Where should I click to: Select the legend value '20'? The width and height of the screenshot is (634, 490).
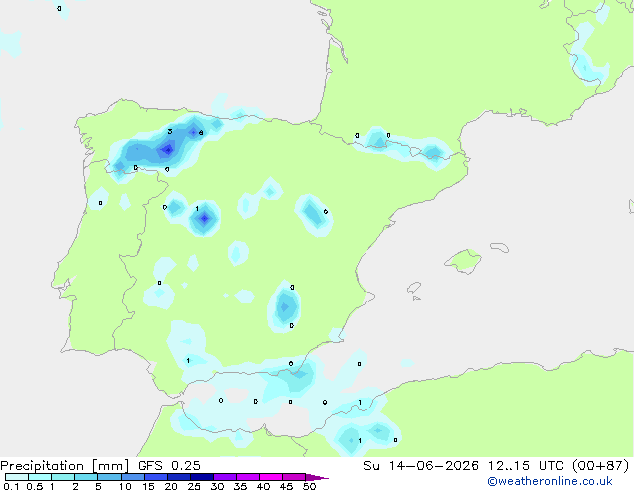pyautogui.click(x=171, y=486)
